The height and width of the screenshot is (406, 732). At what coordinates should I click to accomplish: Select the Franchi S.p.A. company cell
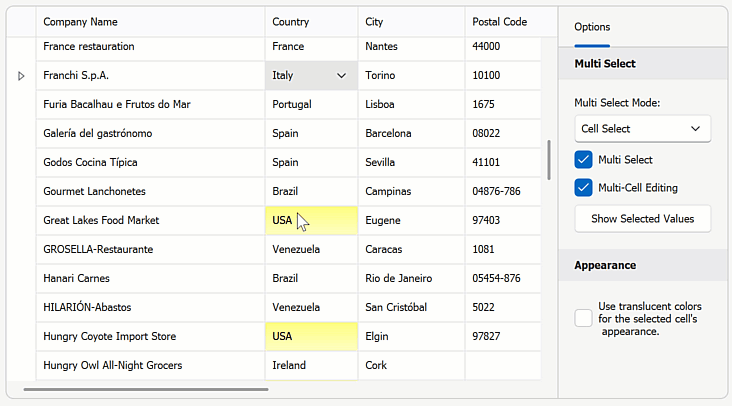click(150, 76)
